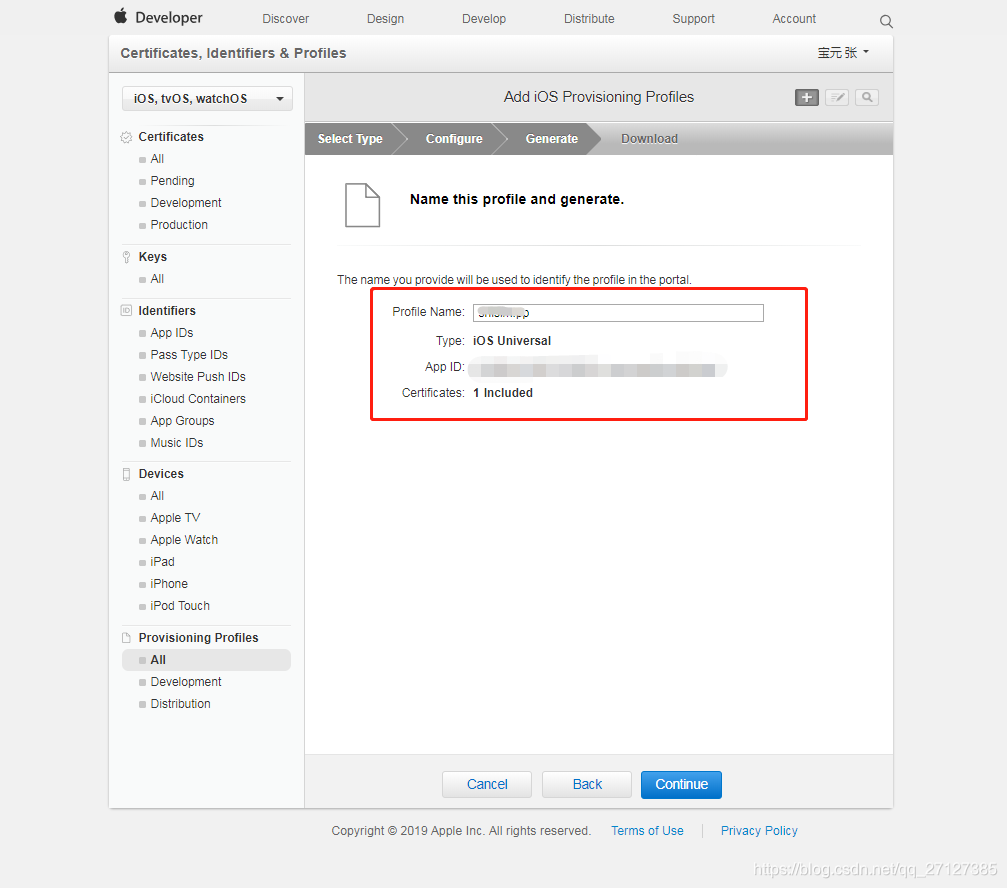This screenshot has width=1007, height=888.
Task: Click the Devices section heading
Action: pyautogui.click(x=161, y=474)
